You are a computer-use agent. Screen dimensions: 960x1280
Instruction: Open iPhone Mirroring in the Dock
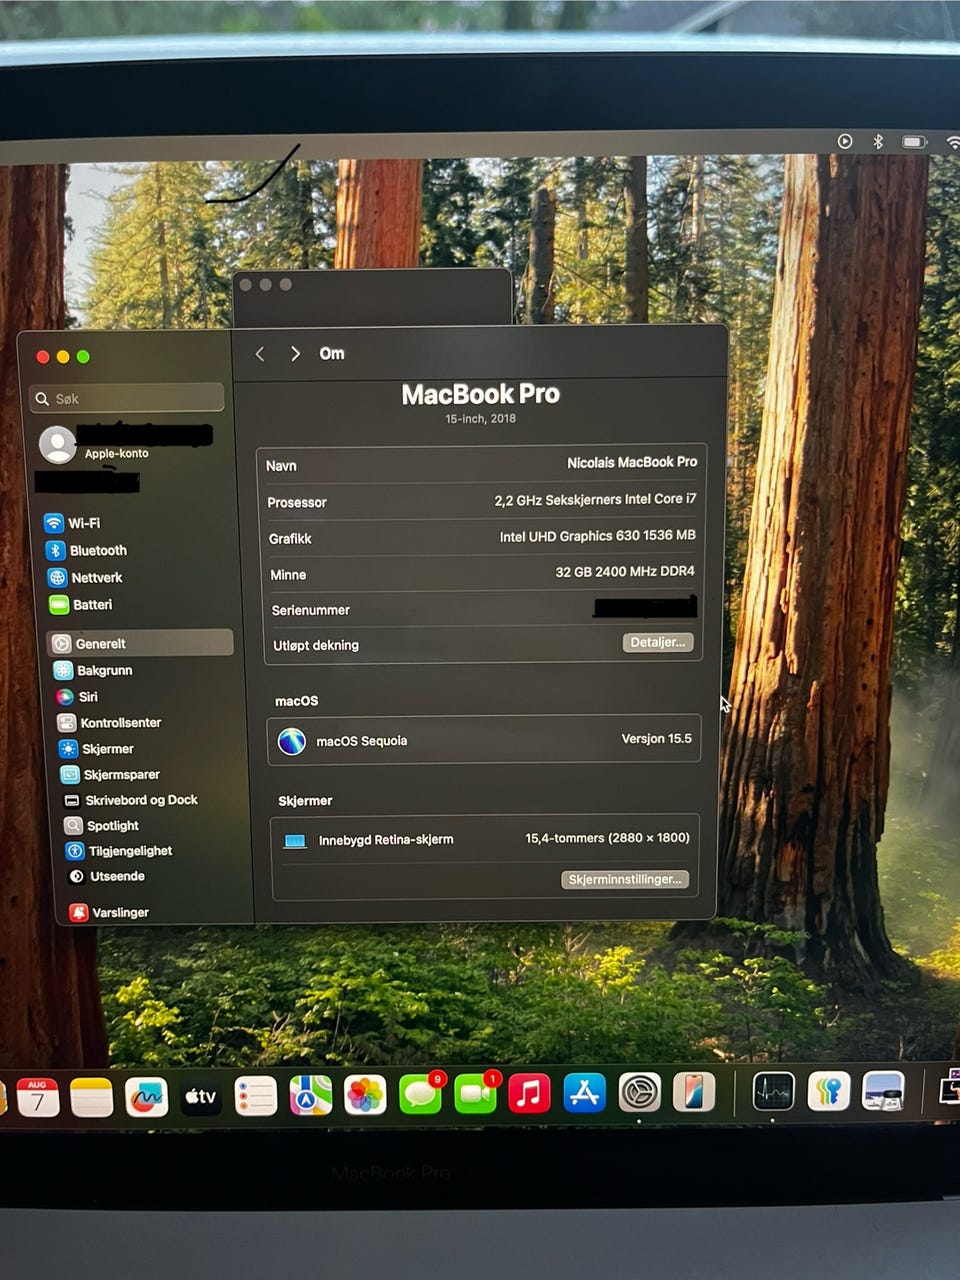click(694, 1092)
